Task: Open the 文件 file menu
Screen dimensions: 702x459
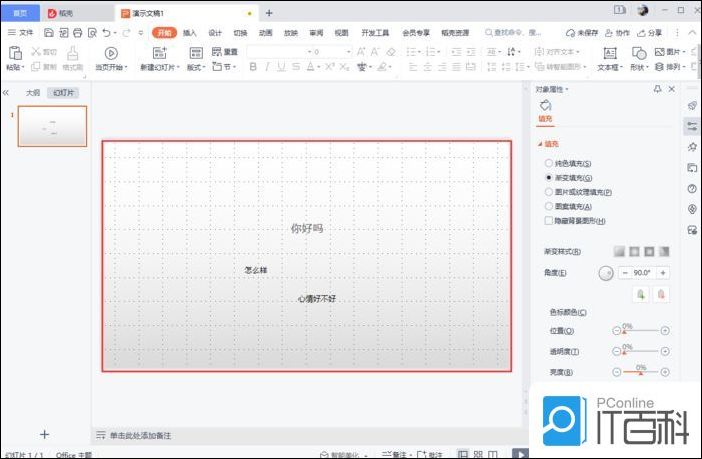Action: click(x=20, y=32)
